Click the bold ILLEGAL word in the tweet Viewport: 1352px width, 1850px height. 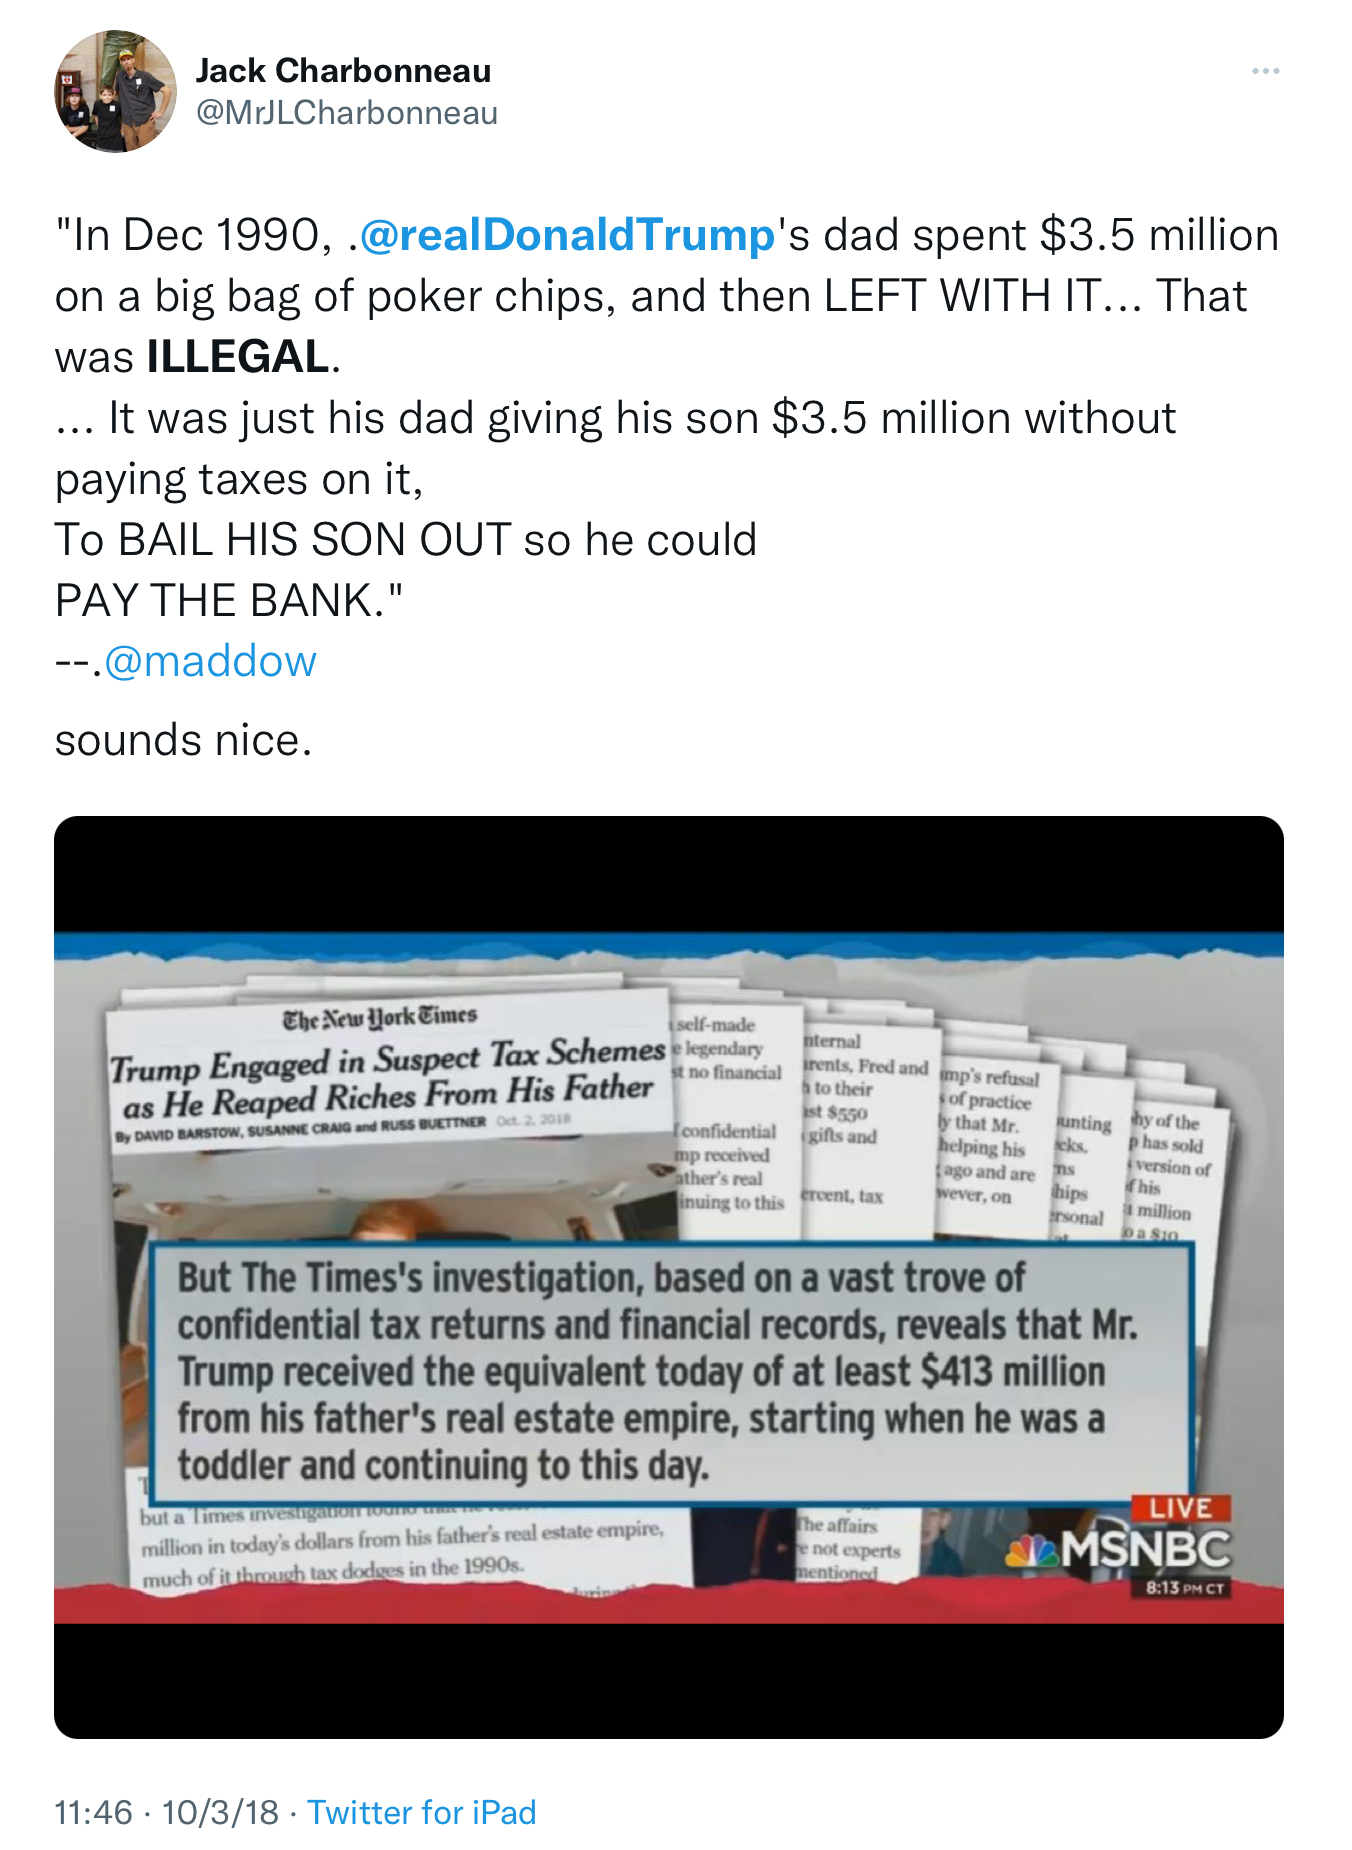pos(238,357)
